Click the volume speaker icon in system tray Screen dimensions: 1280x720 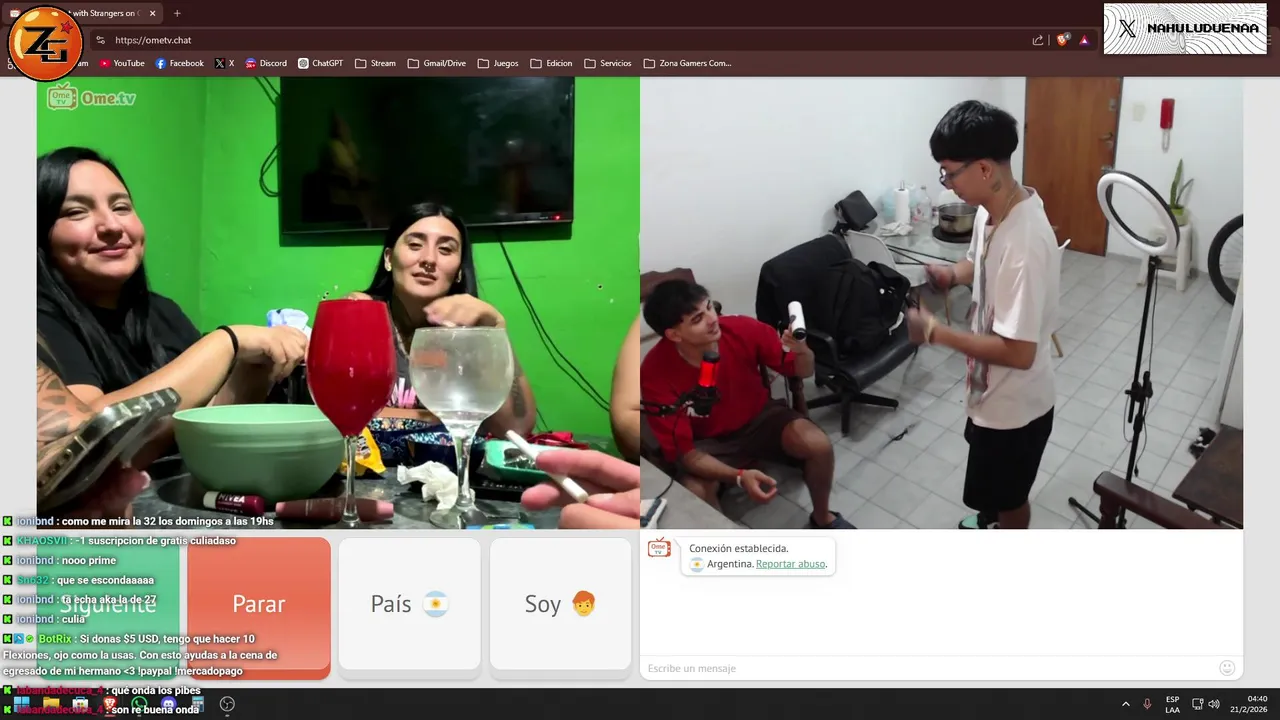(1214, 704)
